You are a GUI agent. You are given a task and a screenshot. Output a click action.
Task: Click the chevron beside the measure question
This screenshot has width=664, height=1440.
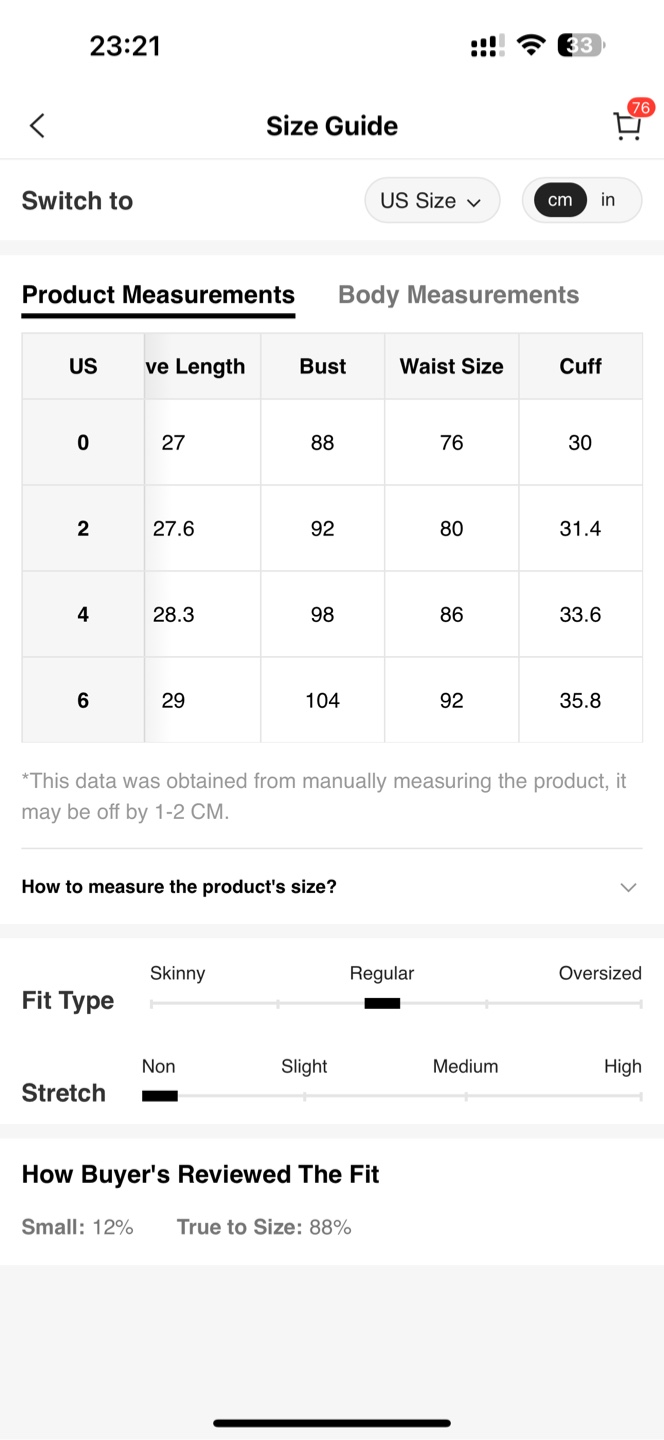tap(628, 887)
